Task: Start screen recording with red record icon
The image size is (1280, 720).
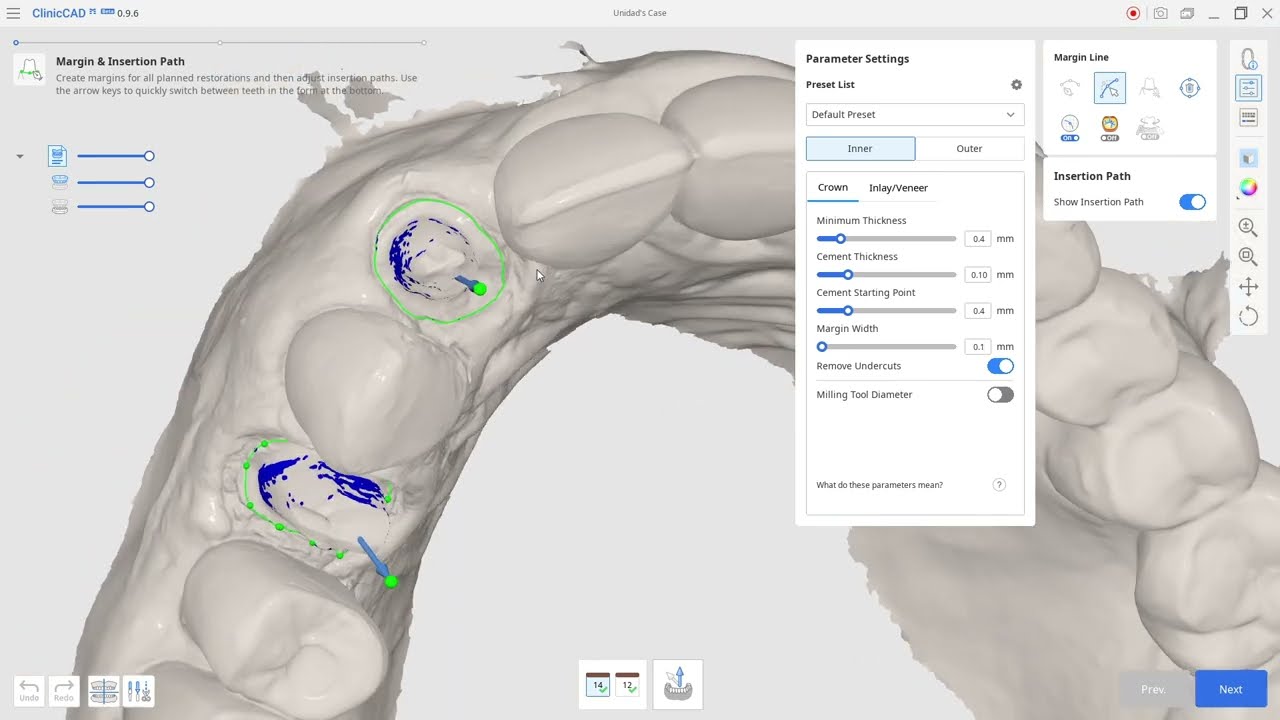Action: [x=1133, y=13]
